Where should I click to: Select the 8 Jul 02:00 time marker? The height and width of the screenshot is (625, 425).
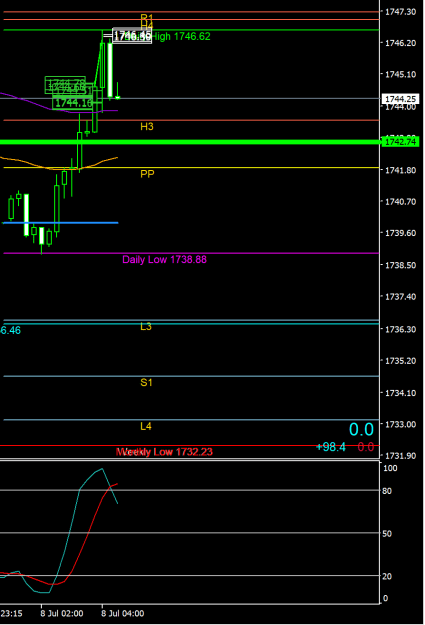pyautogui.click(x=62, y=613)
